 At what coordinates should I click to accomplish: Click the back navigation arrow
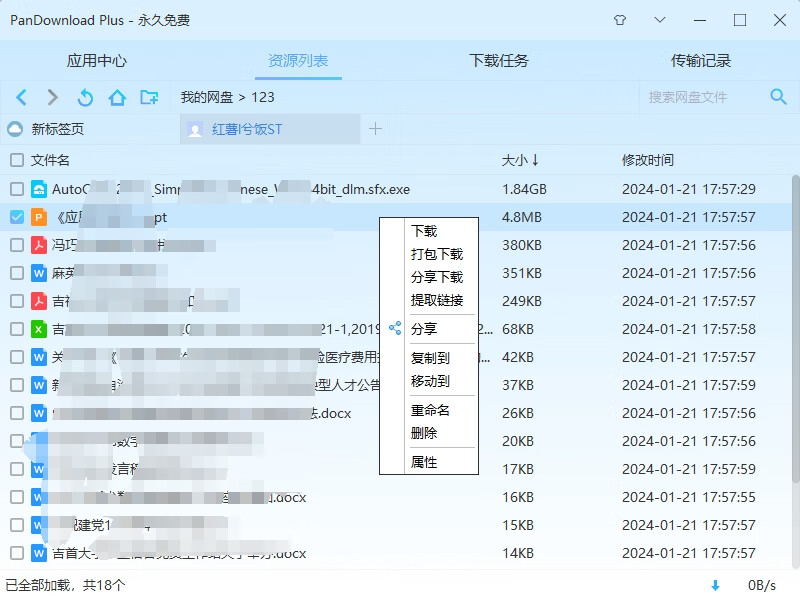click(22, 98)
